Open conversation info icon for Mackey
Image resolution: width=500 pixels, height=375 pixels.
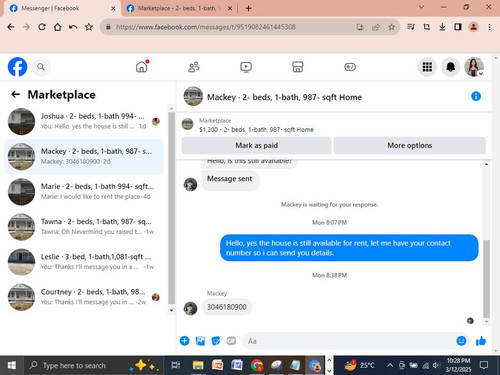(x=476, y=96)
